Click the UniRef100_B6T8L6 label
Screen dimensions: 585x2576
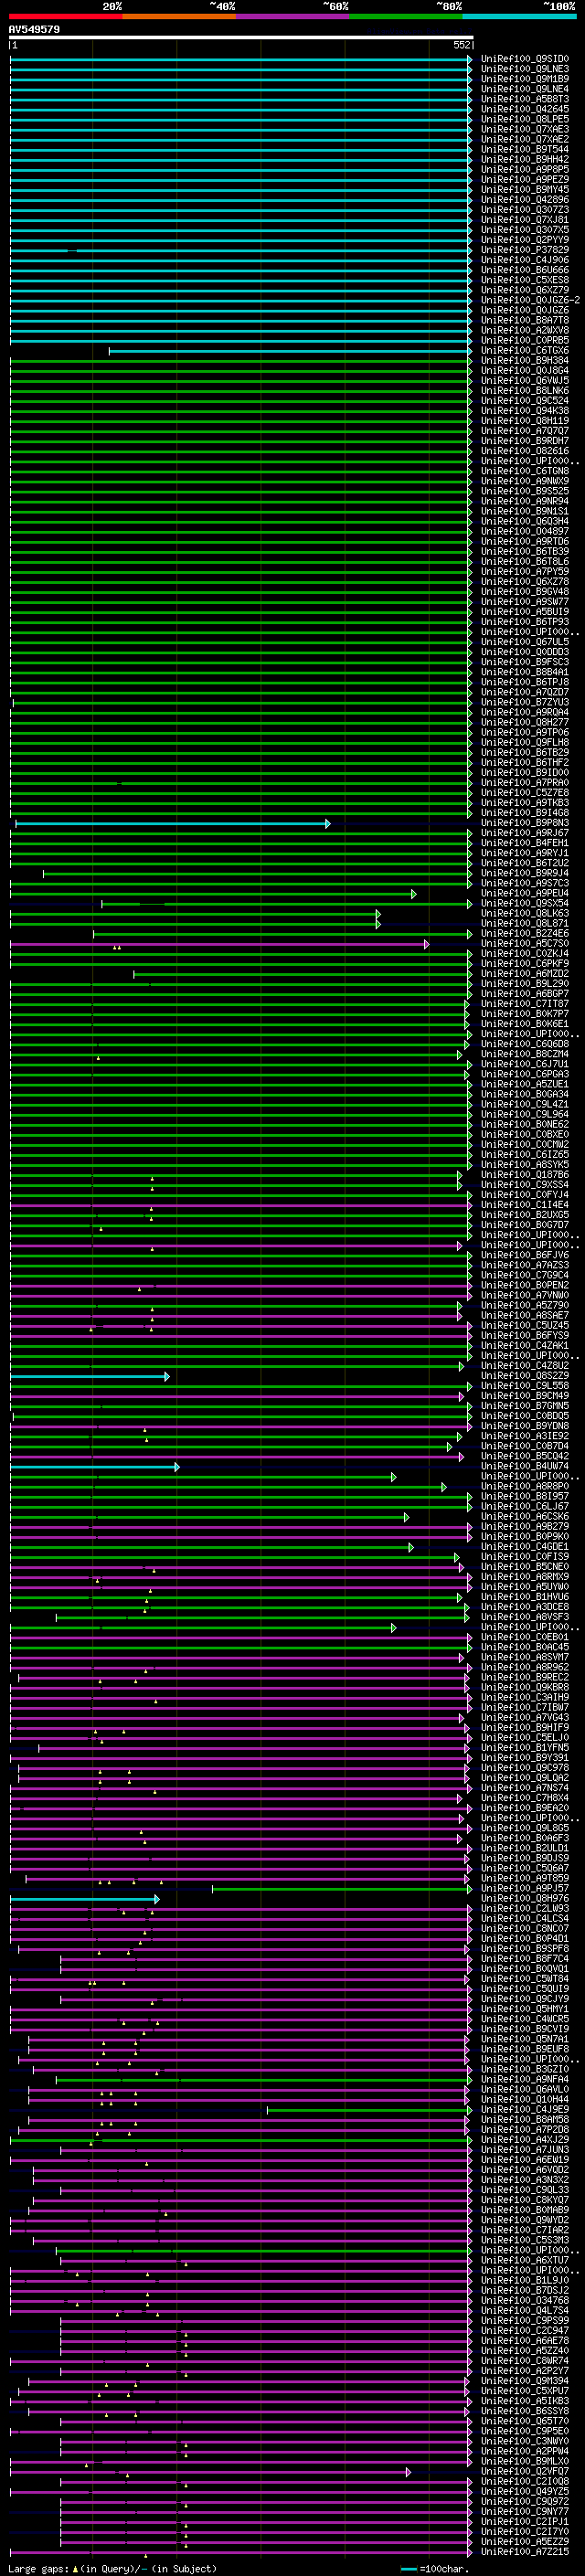(525, 562)
